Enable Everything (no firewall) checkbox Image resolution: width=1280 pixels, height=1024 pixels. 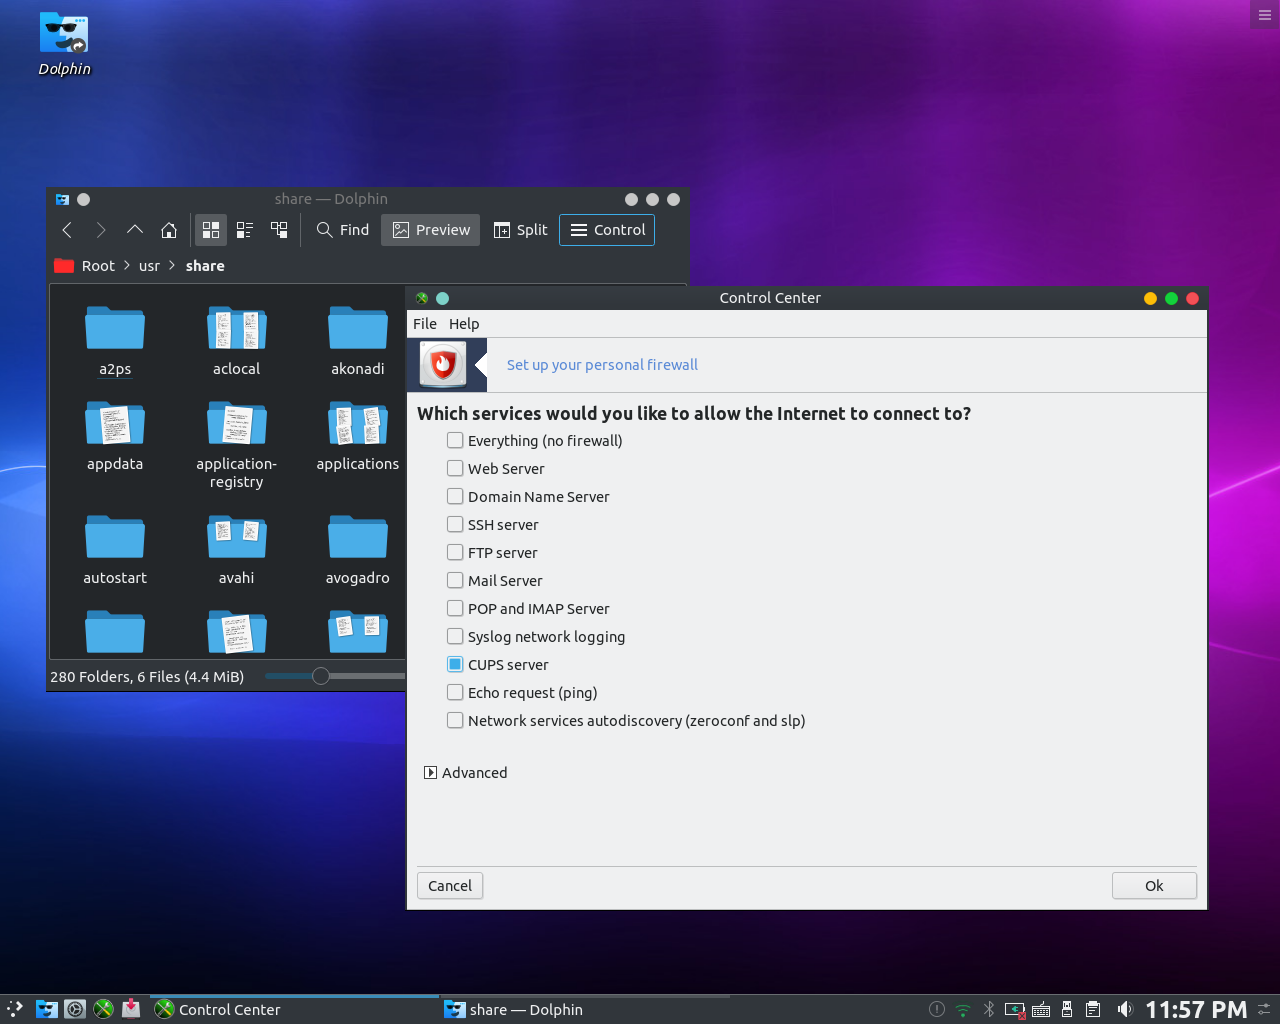455,440
